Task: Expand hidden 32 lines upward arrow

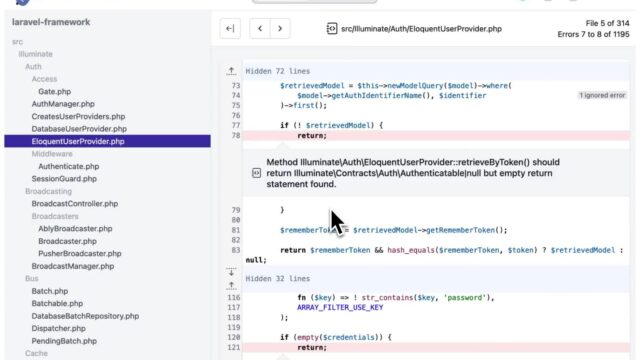Action: tap(231, 285)
